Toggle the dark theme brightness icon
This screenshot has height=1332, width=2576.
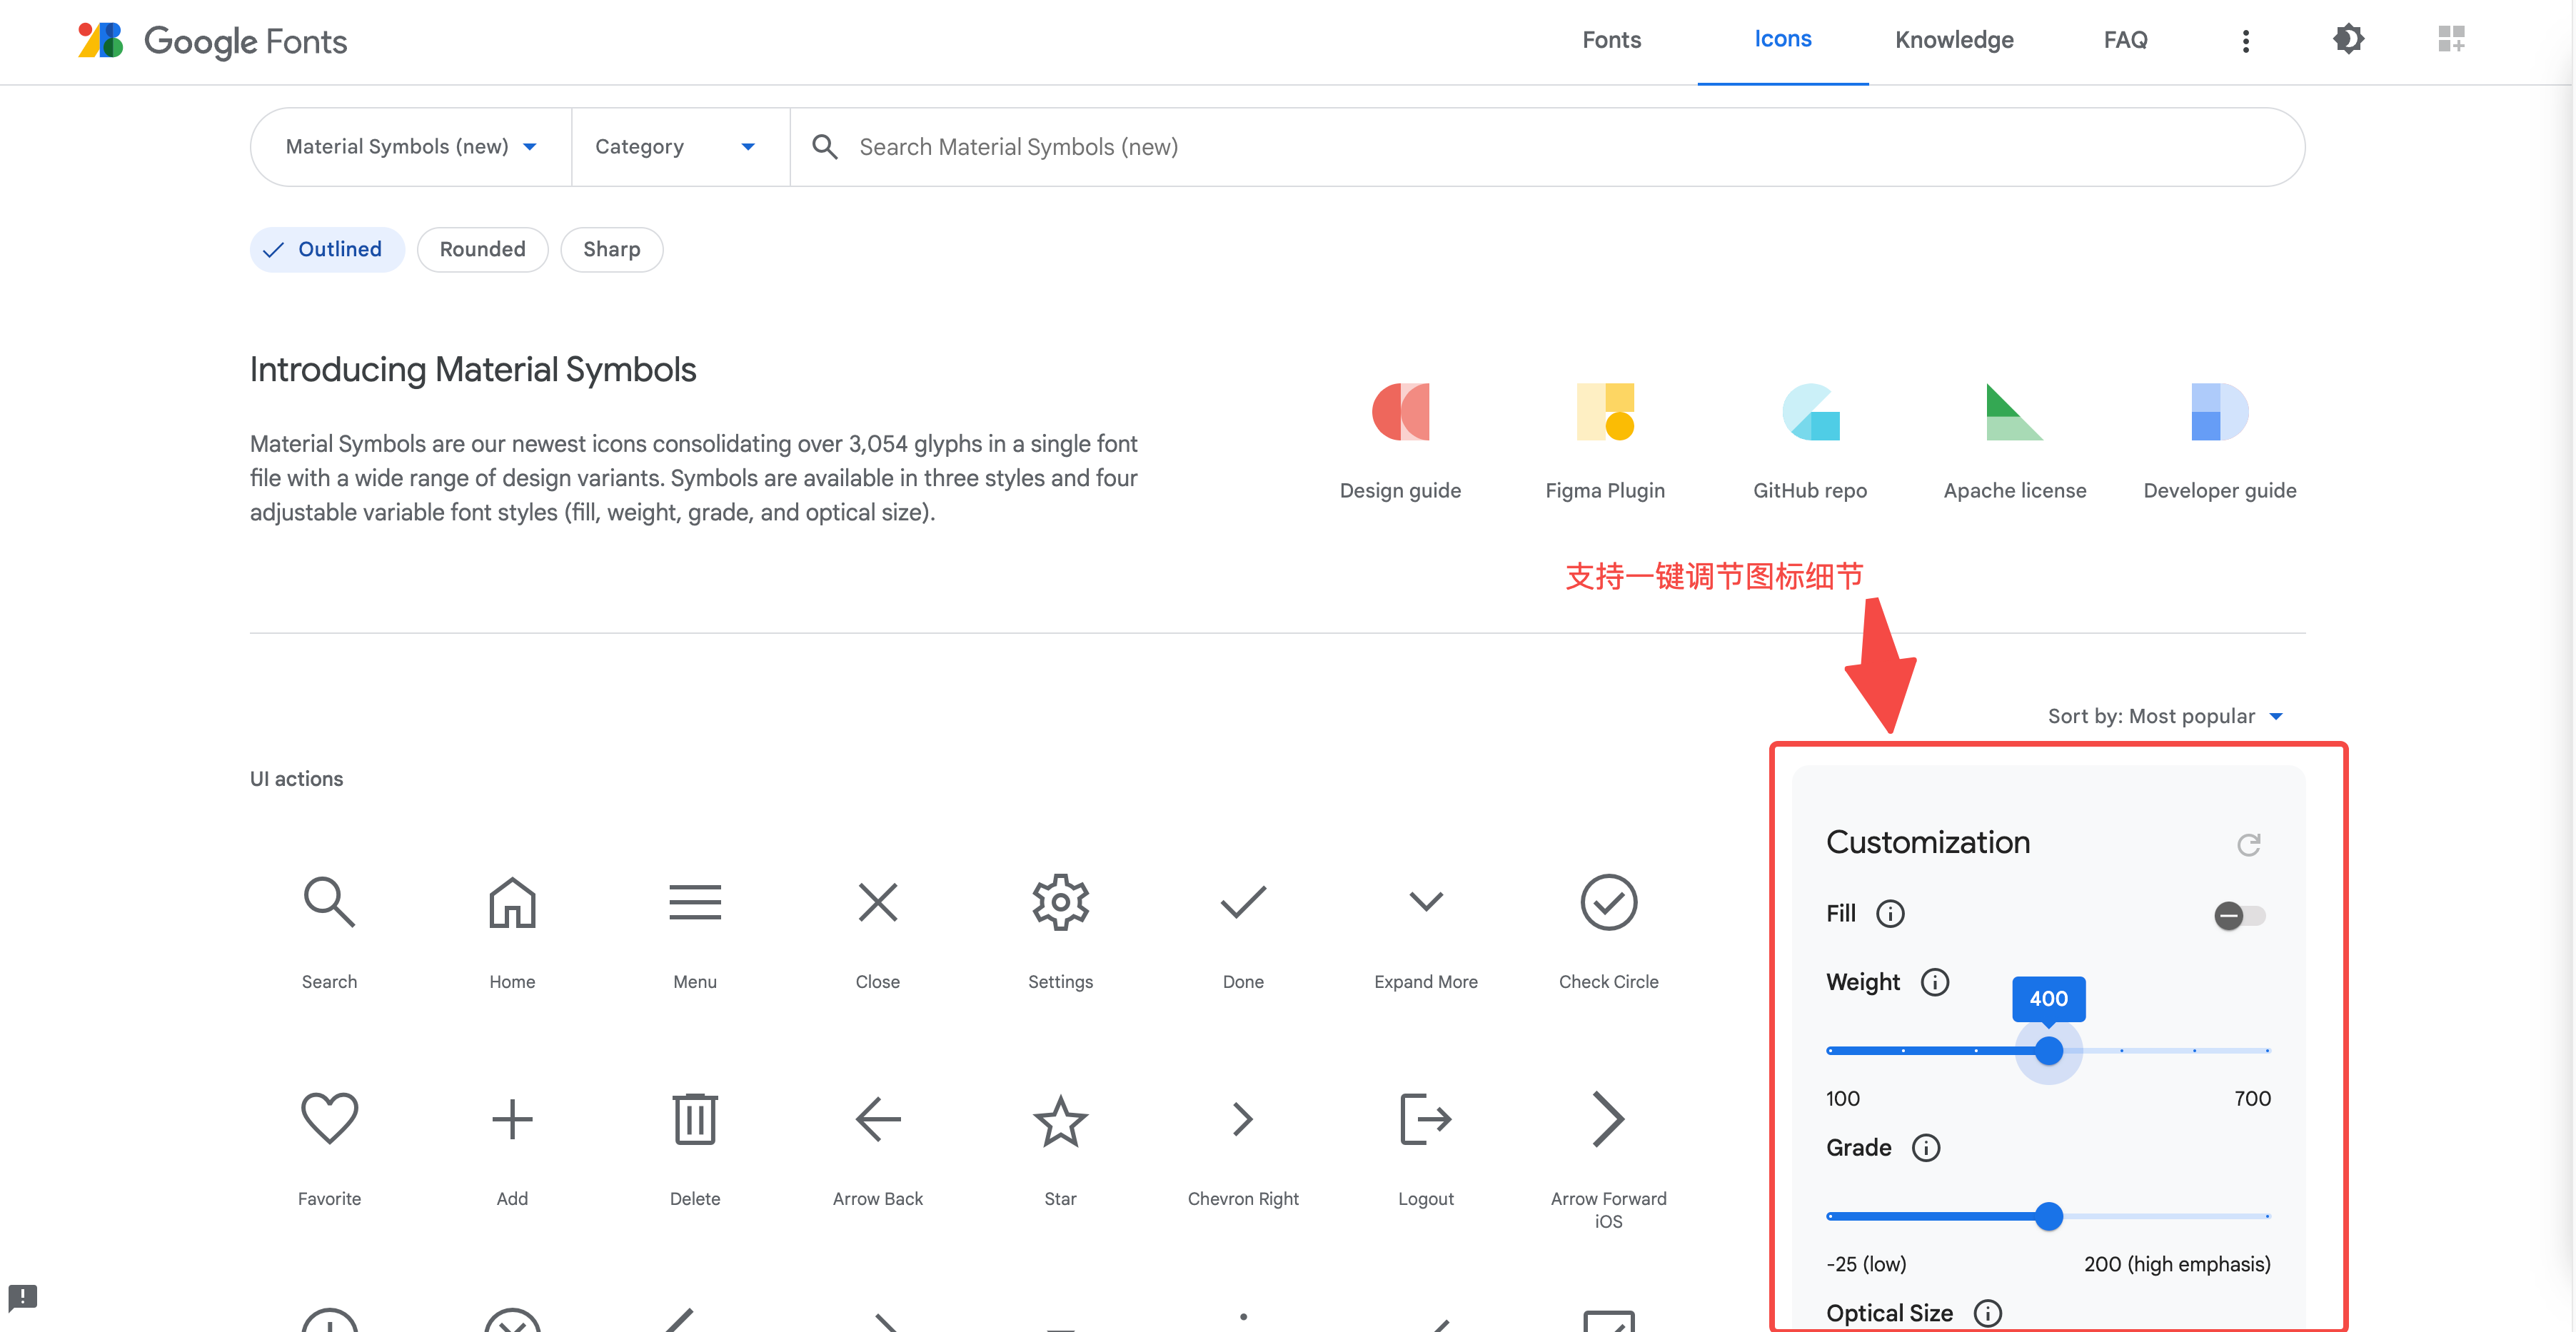(2348, 40)
